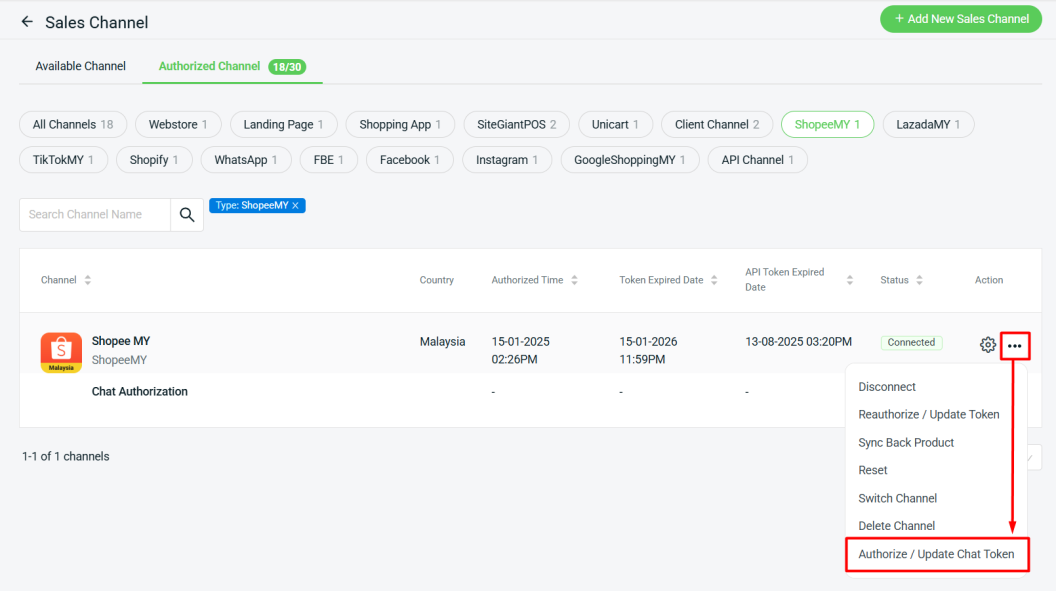Open settings gear for Shopee MY channel
The height and width of the screenshot is (591, 1056).
987,345
